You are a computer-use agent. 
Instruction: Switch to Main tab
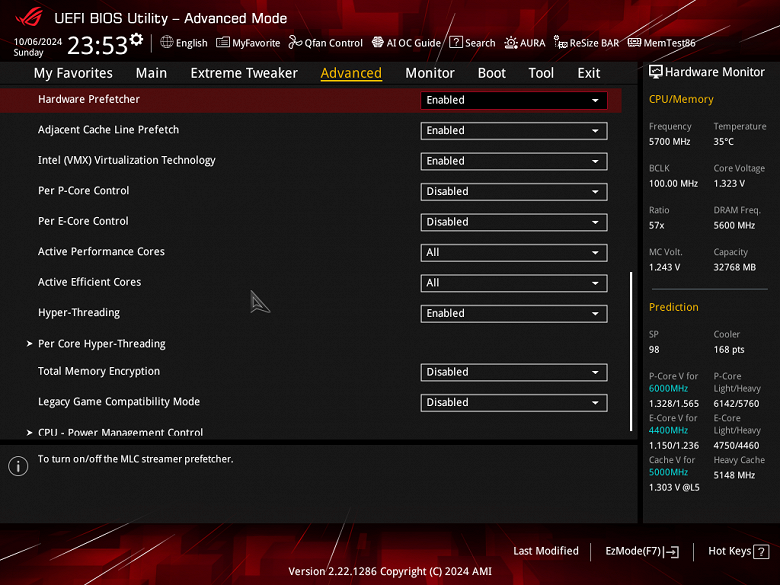[151, 73]
